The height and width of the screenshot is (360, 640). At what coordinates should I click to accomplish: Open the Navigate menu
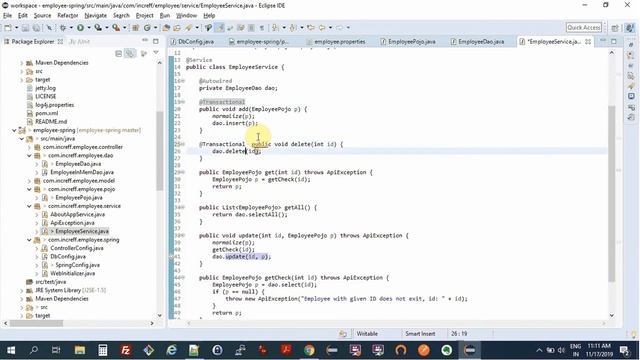click(x=96, y=16)
